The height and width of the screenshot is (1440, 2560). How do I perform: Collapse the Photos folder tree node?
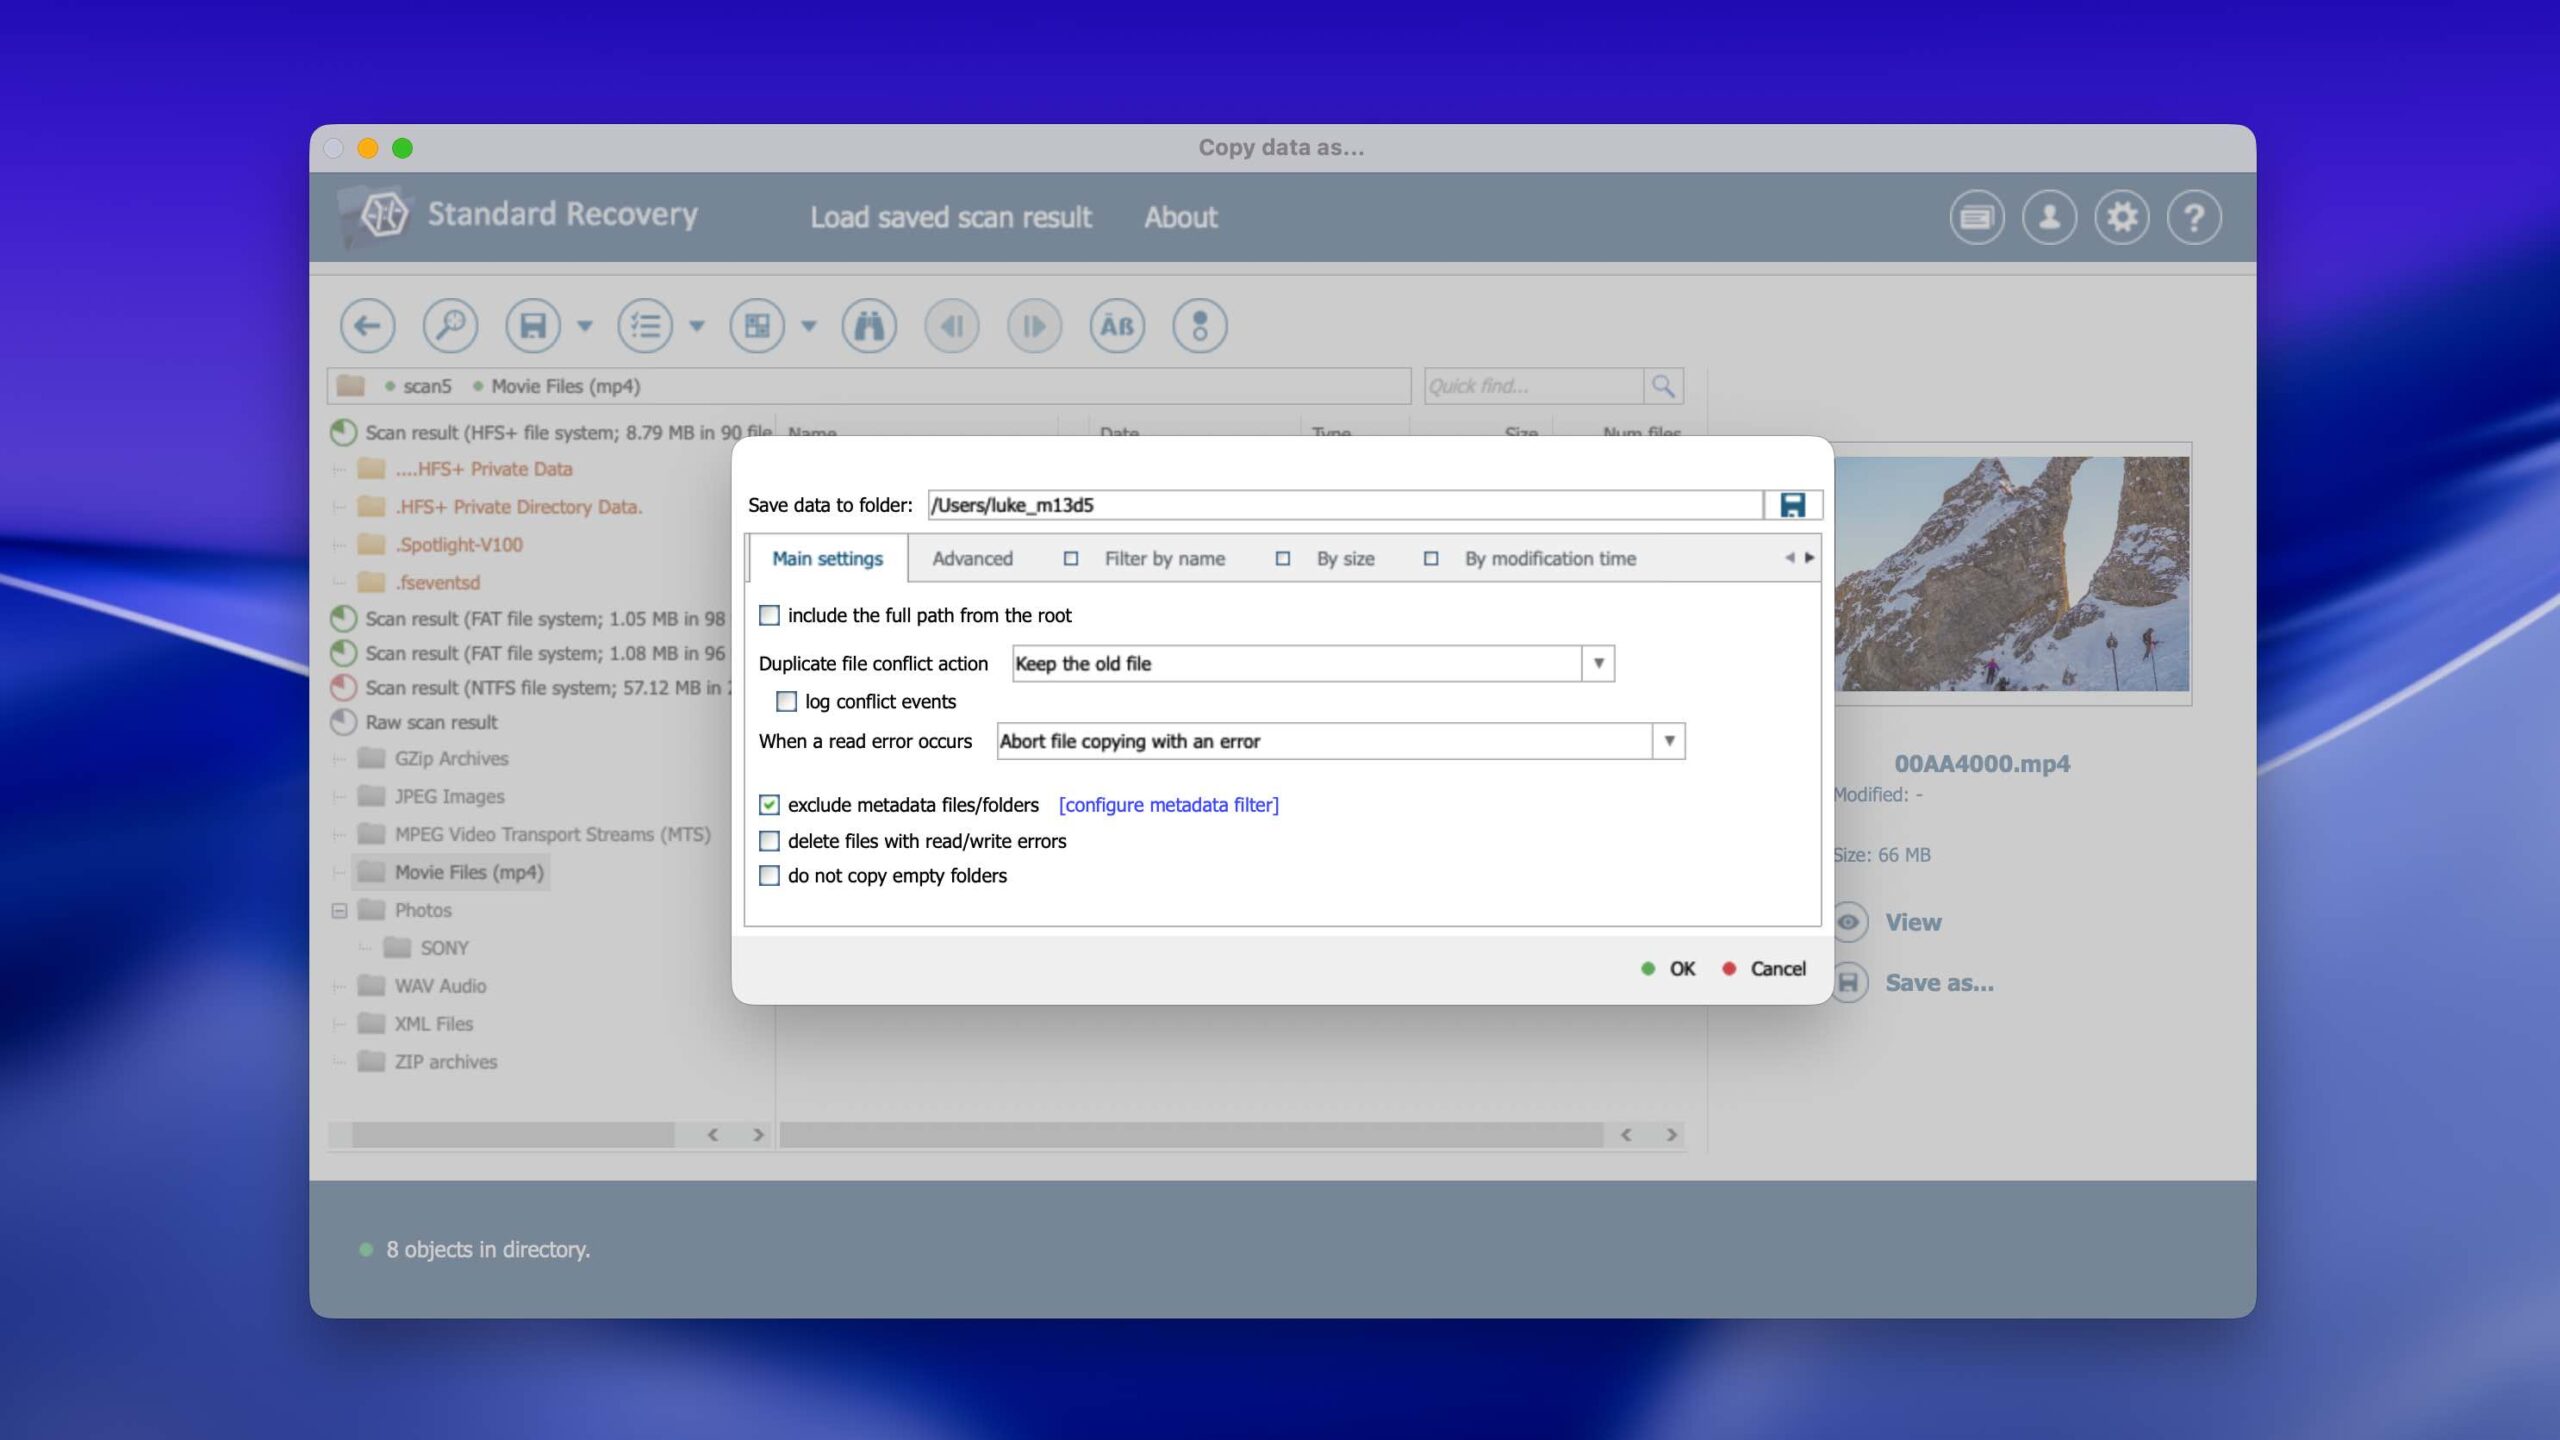pyautogui.click(x=339, y=911)
